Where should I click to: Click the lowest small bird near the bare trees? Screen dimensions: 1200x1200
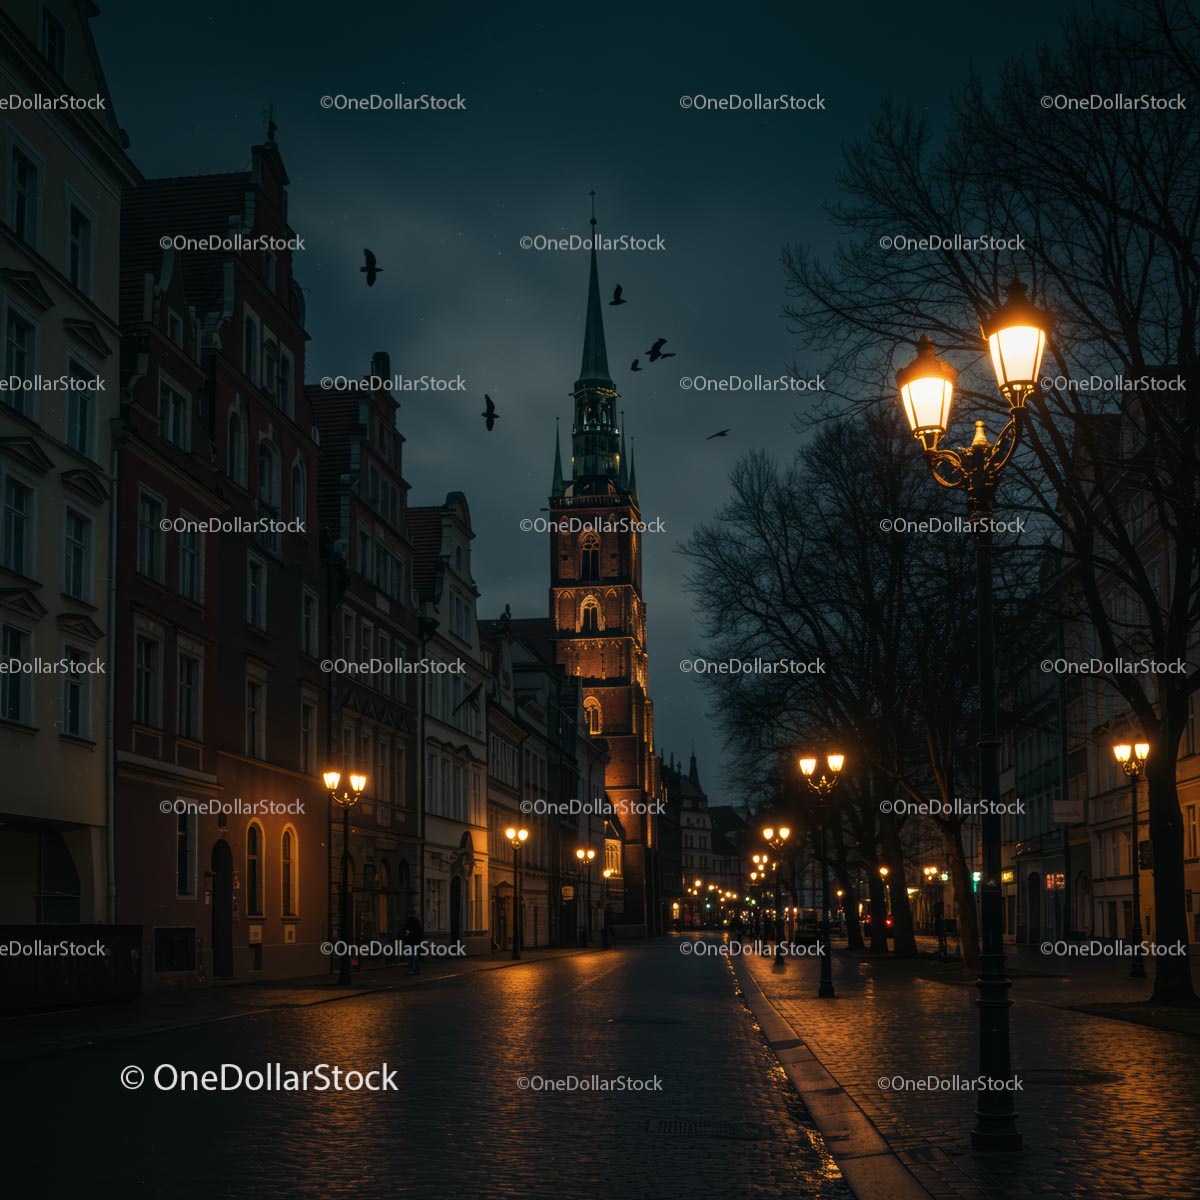point(718,434)
